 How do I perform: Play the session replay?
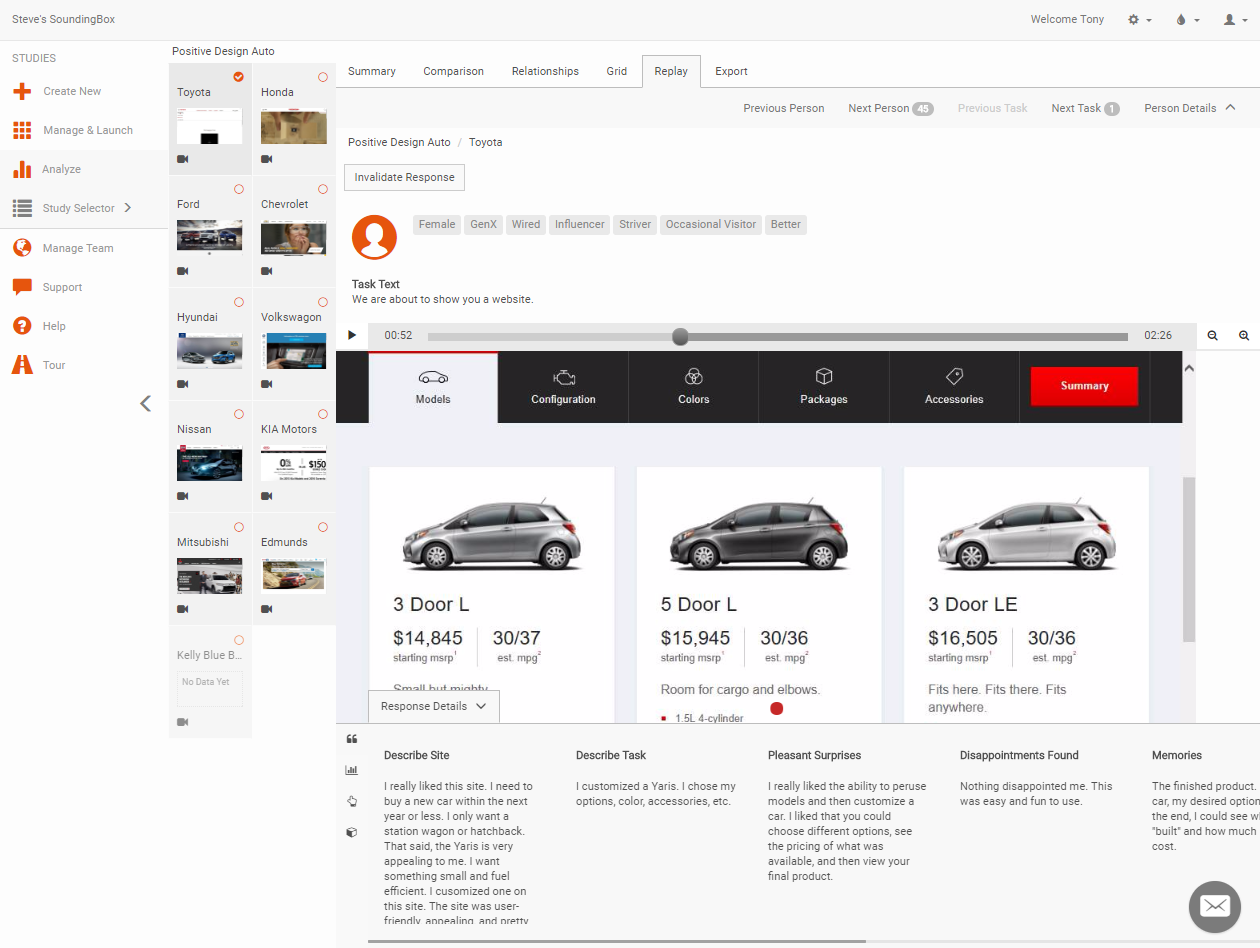[x=352, y=336]
